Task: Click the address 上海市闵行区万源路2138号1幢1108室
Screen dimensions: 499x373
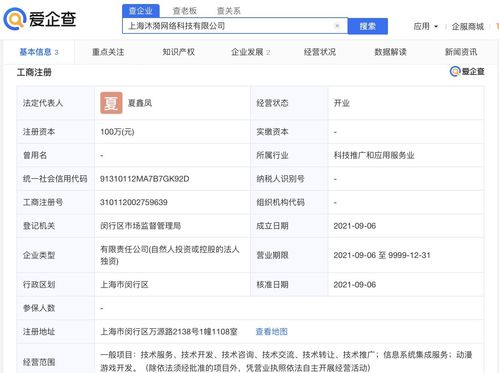Action: [169, 332]
